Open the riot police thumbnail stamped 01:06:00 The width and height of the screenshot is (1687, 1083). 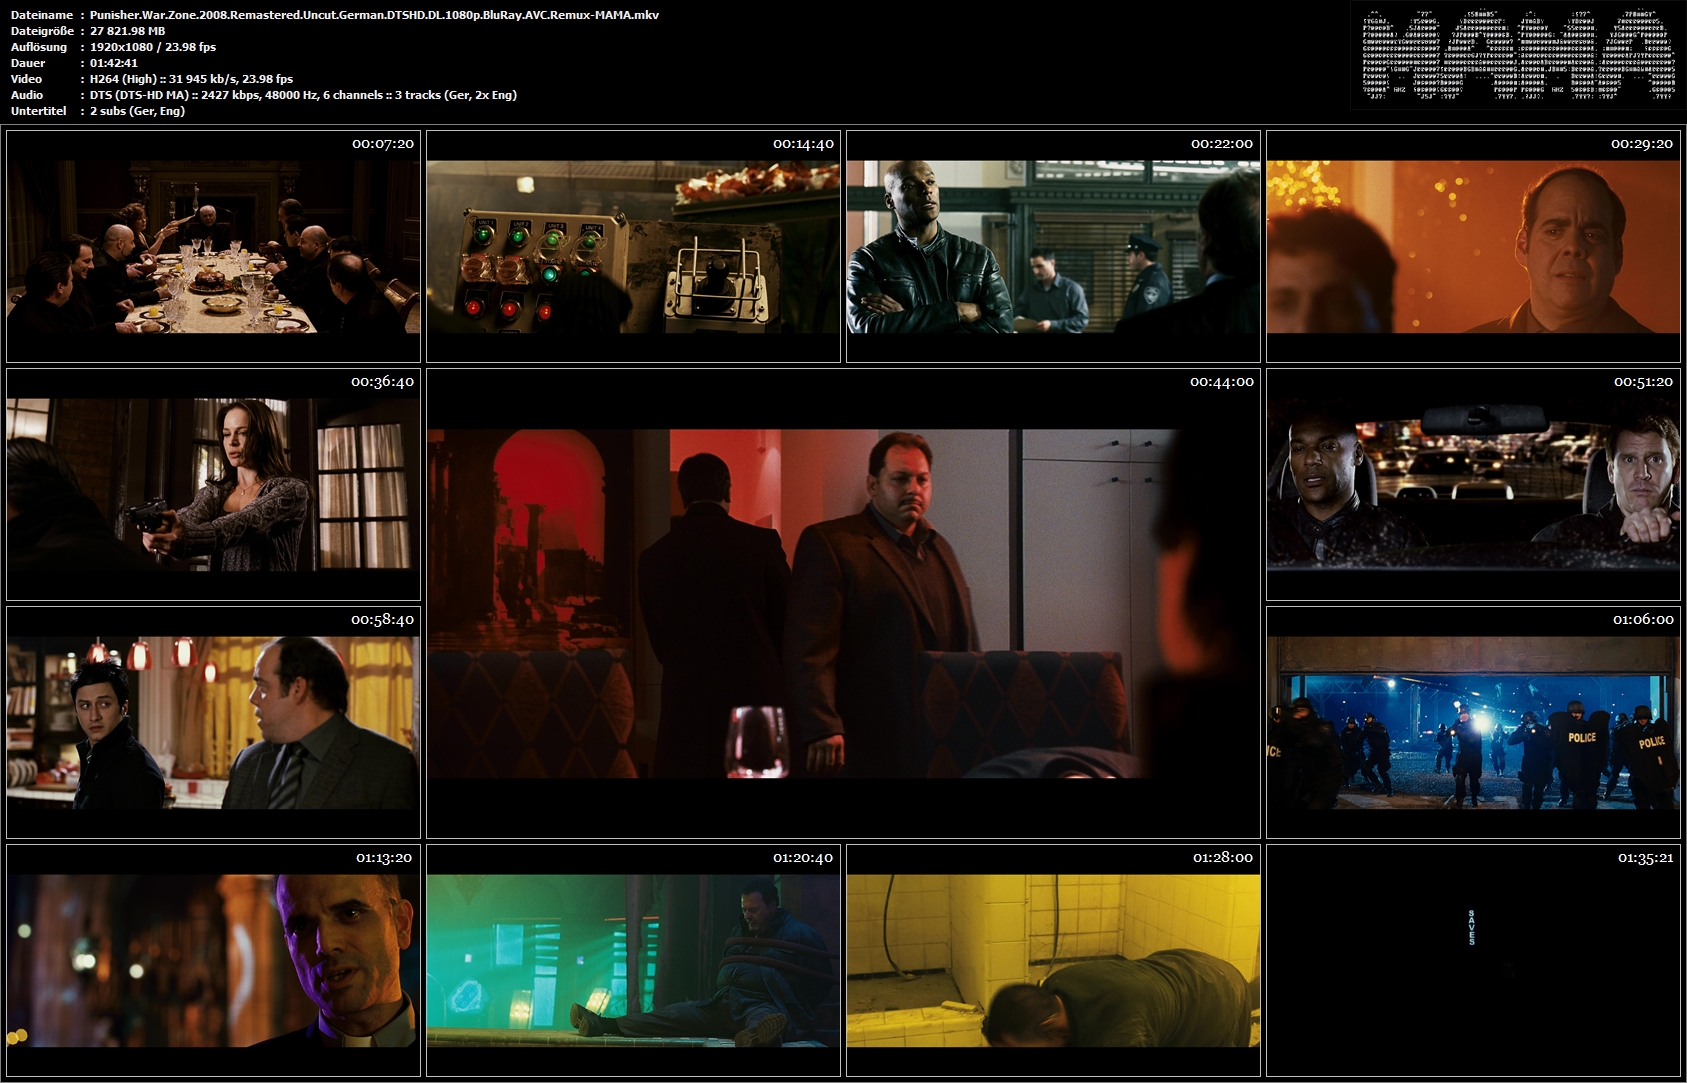(1473, 722)
